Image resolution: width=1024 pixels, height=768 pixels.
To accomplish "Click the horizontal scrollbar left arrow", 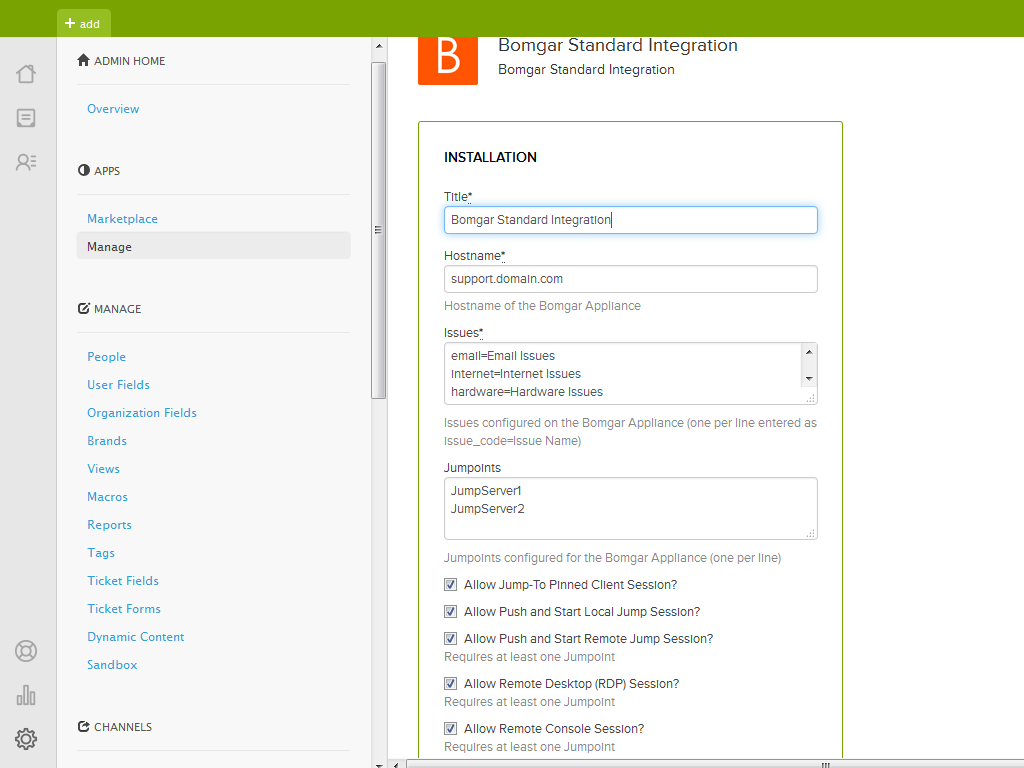I will 396,764.
